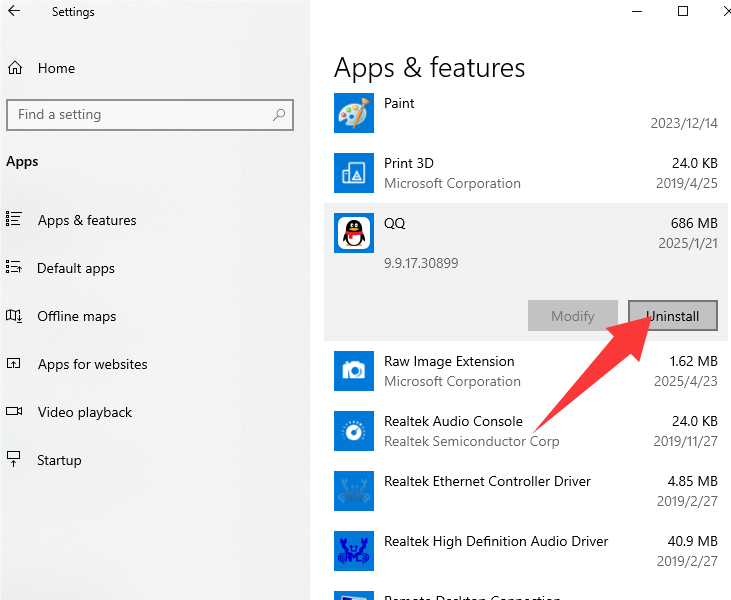Click the search magnifier icon
This screenshot has height=600, width=731.
pos(279,115)
